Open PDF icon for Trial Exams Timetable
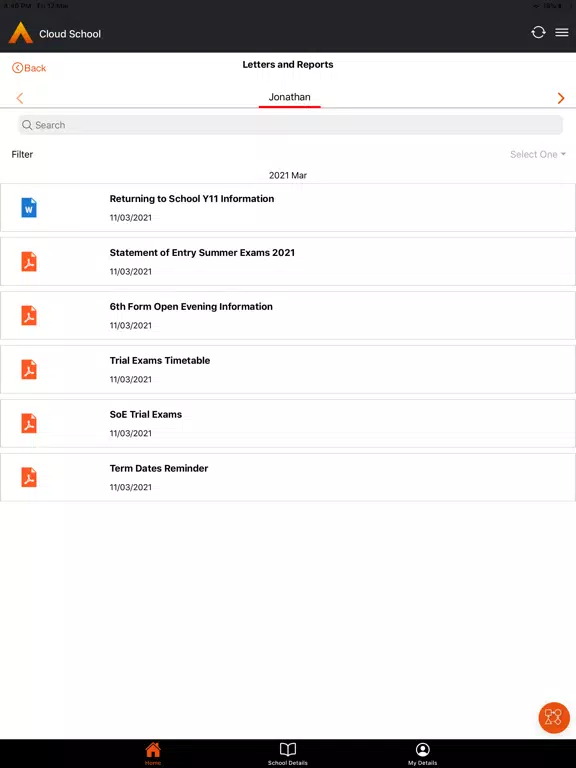Screen dimensions: 576x768 pyautogui.click(x=29, y=369)
